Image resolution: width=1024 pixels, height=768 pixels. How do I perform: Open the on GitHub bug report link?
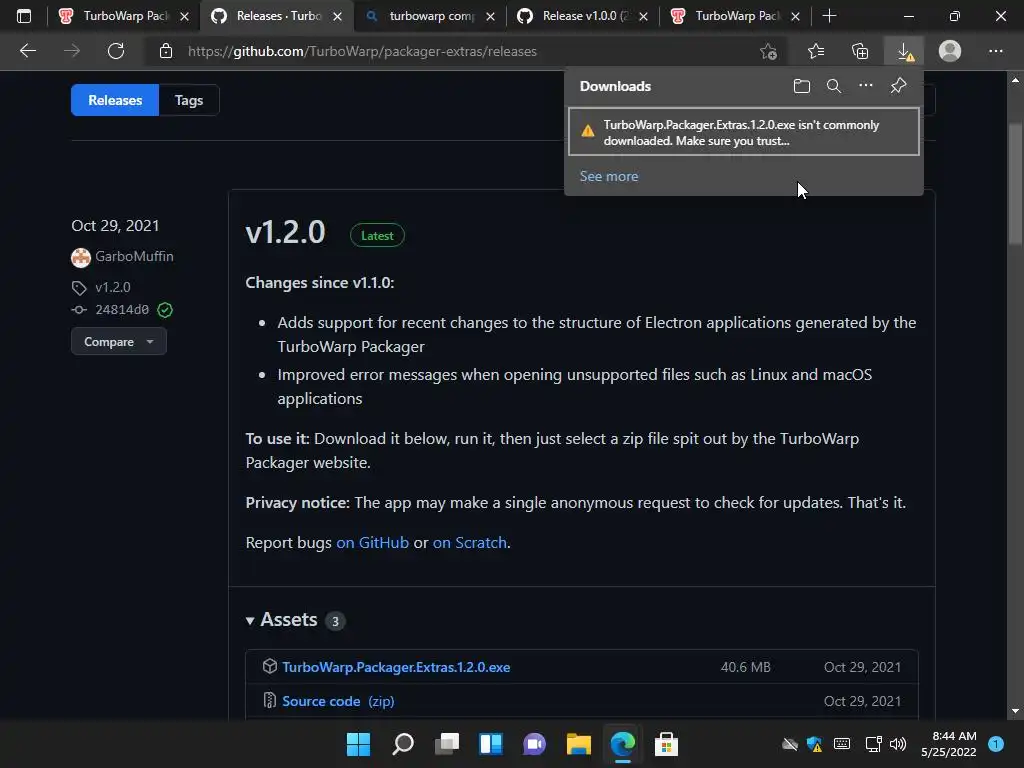(x=372, y=543)
